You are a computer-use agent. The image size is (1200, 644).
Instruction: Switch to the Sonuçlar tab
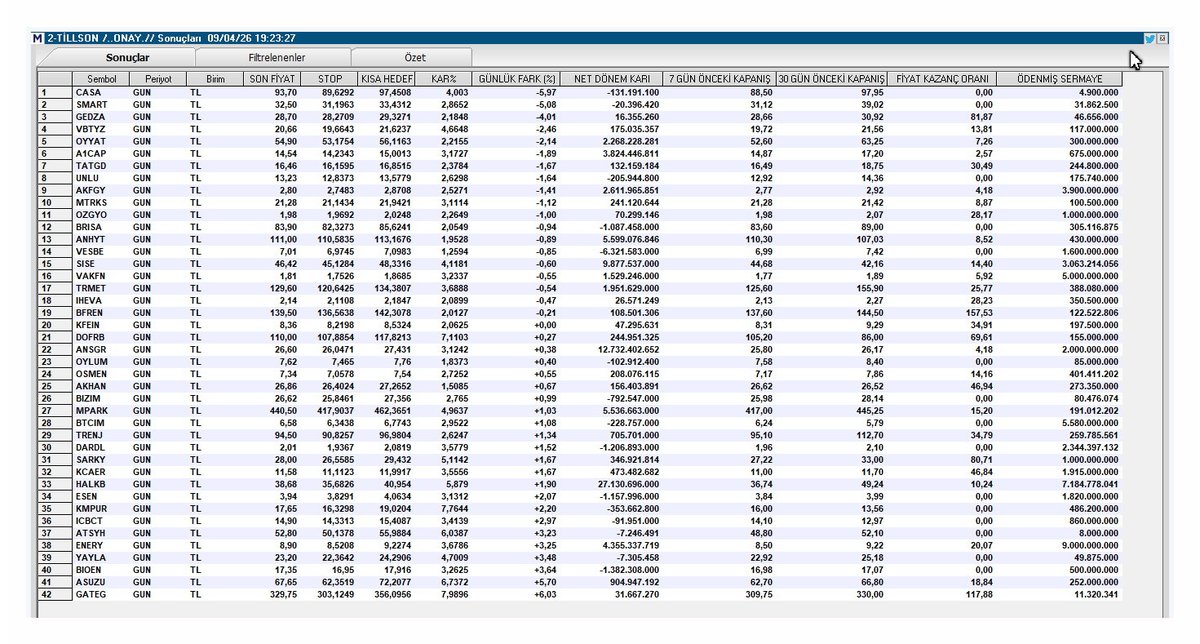(x=127, y=58)
